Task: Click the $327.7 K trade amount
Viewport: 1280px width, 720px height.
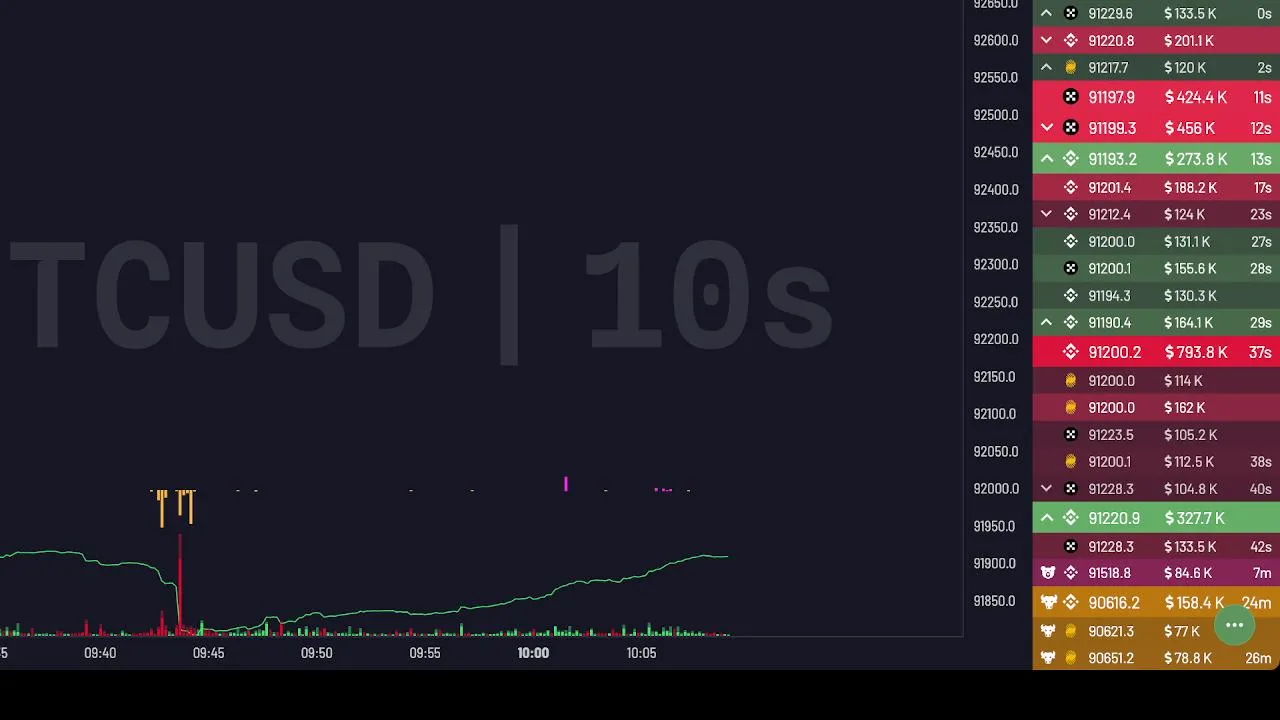Action: click(1194, 518)
